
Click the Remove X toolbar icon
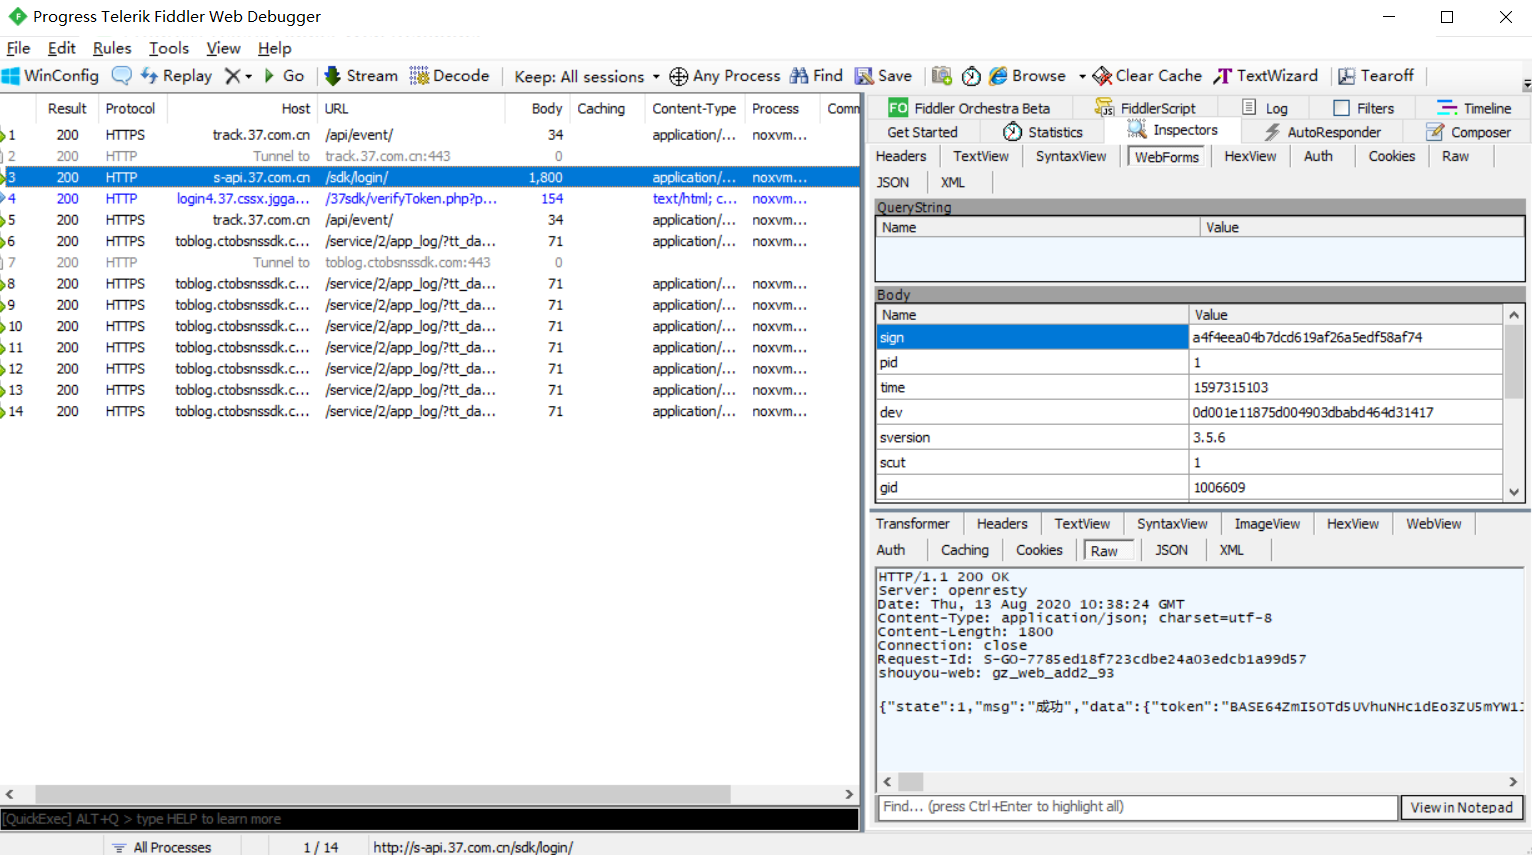[232, 76]
